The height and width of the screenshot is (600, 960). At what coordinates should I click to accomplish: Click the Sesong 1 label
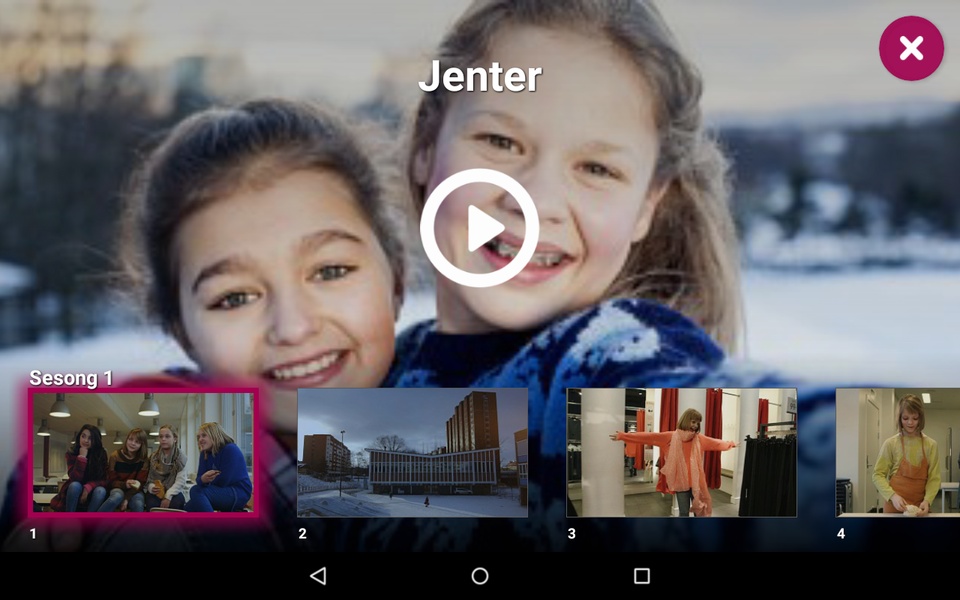point(71,378)
